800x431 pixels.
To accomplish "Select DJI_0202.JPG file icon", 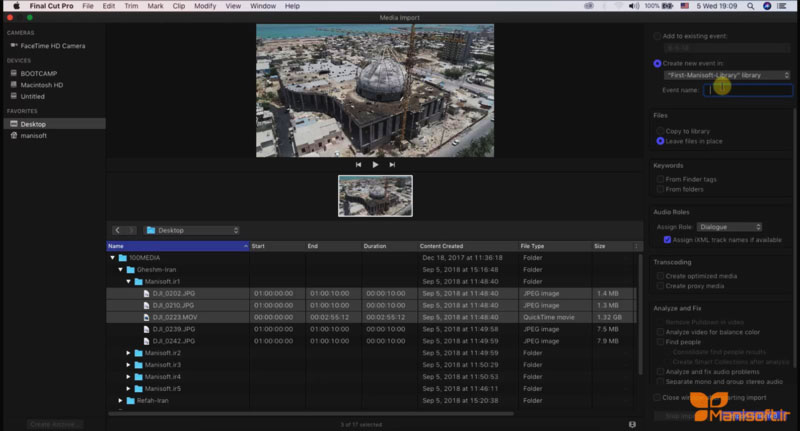I will [146, 294].
